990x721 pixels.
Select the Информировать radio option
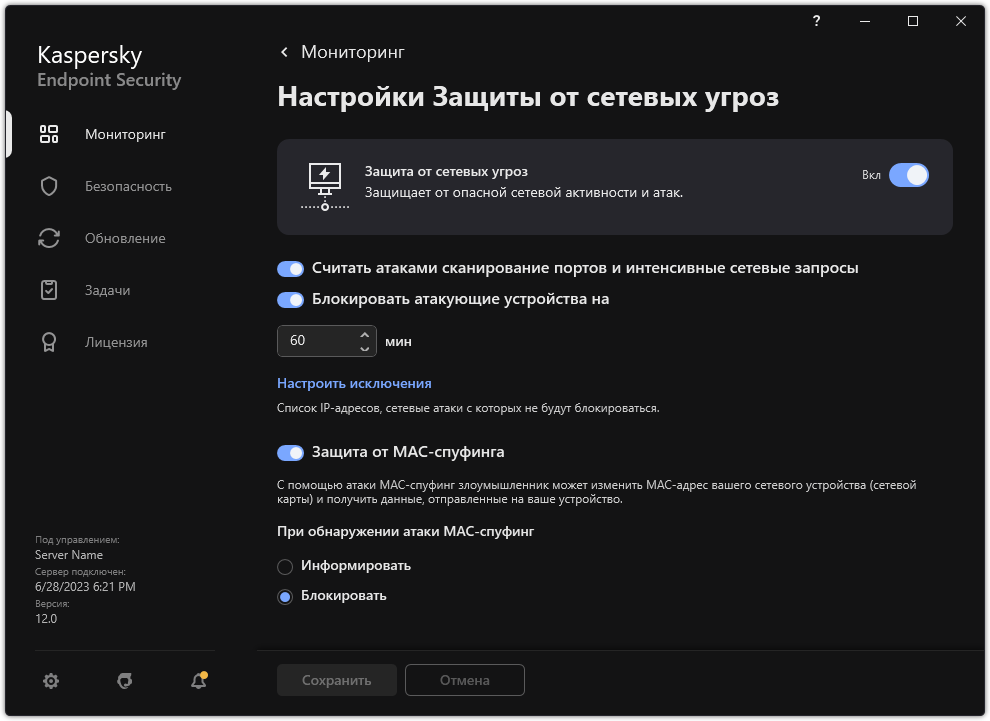pyautogui.click(x=285, y=565)
